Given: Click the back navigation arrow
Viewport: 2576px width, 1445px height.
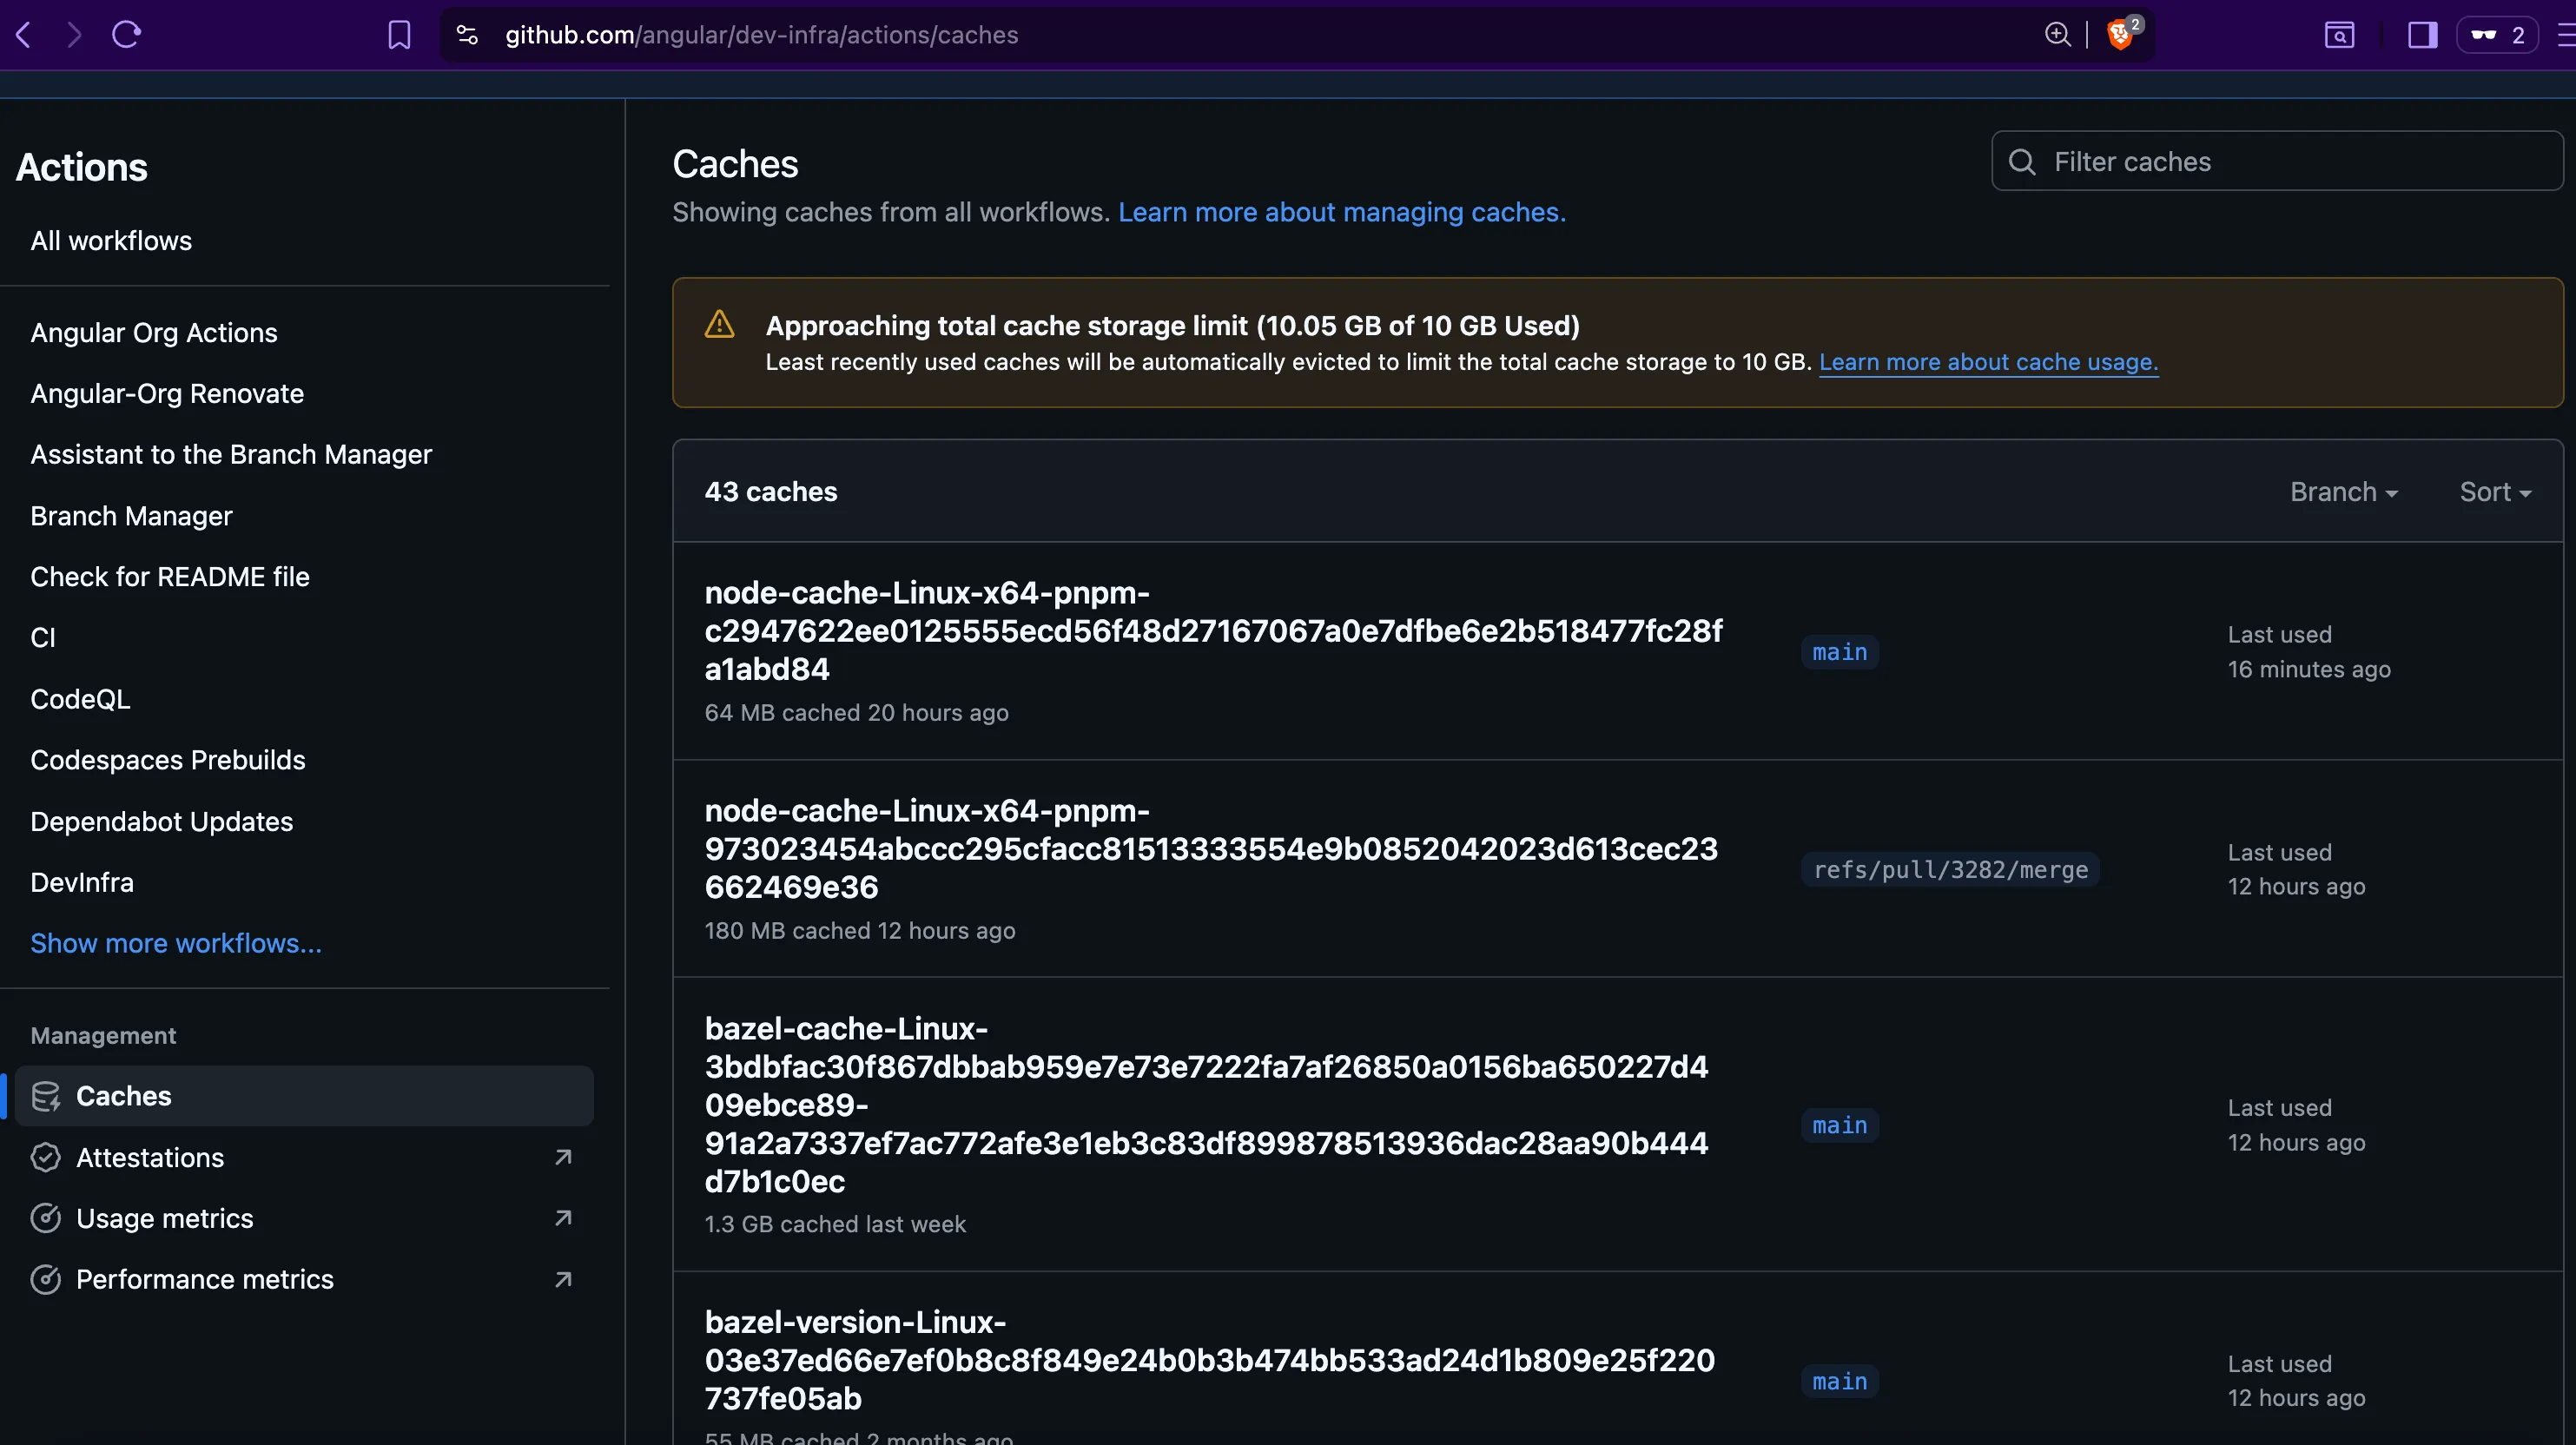Looking at the screenshot, I should tap(24, 34).
